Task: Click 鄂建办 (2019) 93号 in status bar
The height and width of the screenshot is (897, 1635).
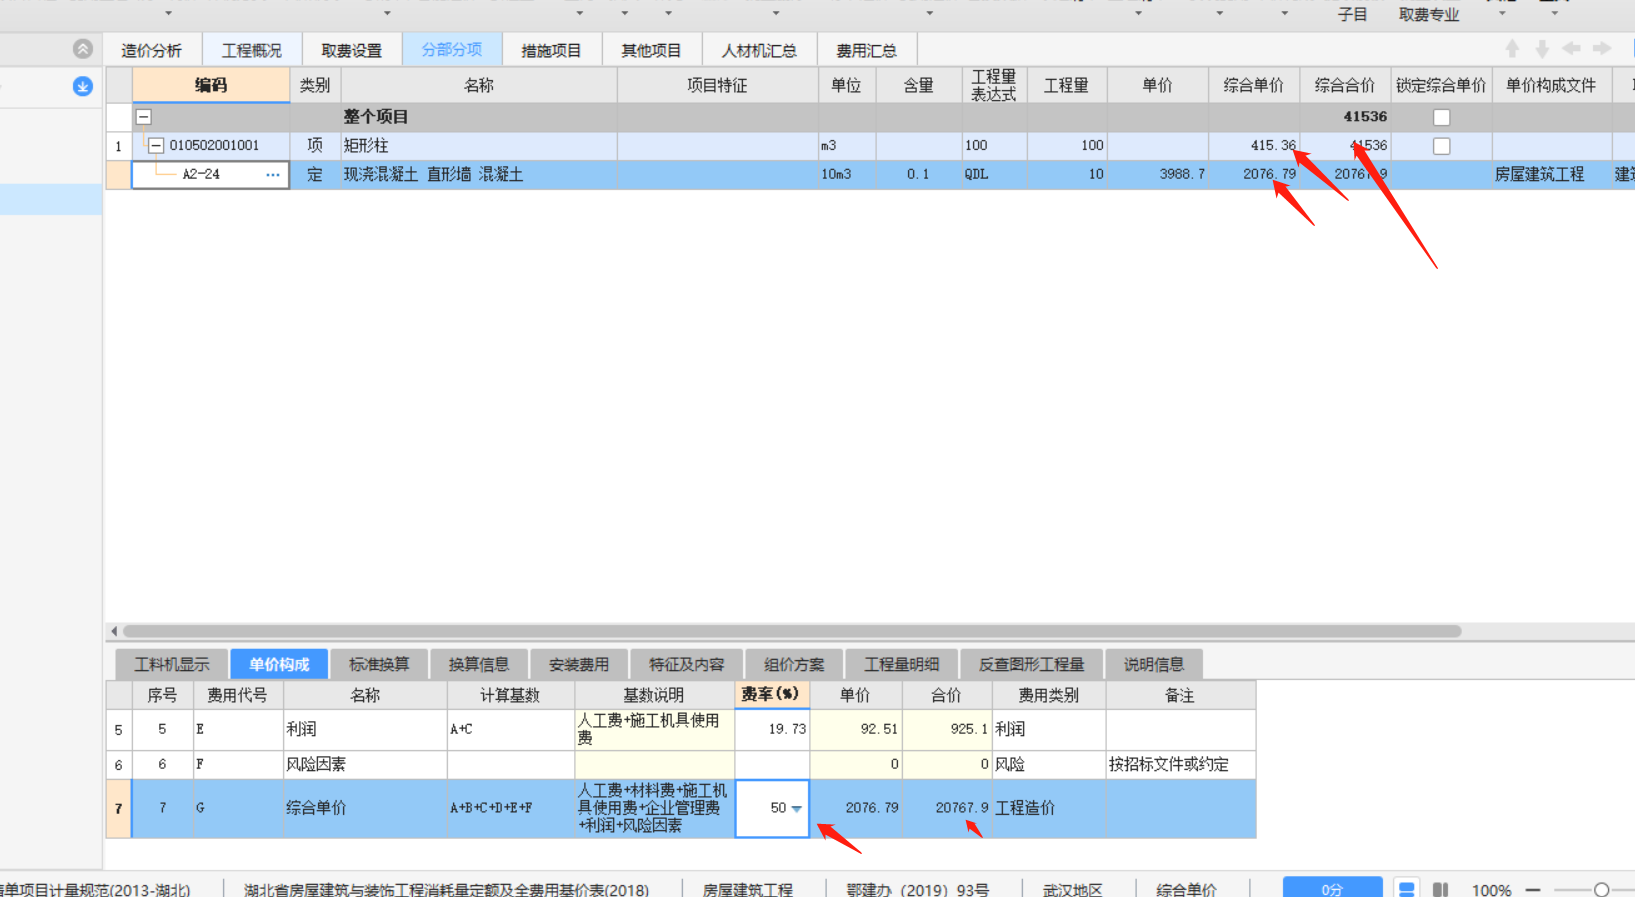Action: (x=917, y=889)
